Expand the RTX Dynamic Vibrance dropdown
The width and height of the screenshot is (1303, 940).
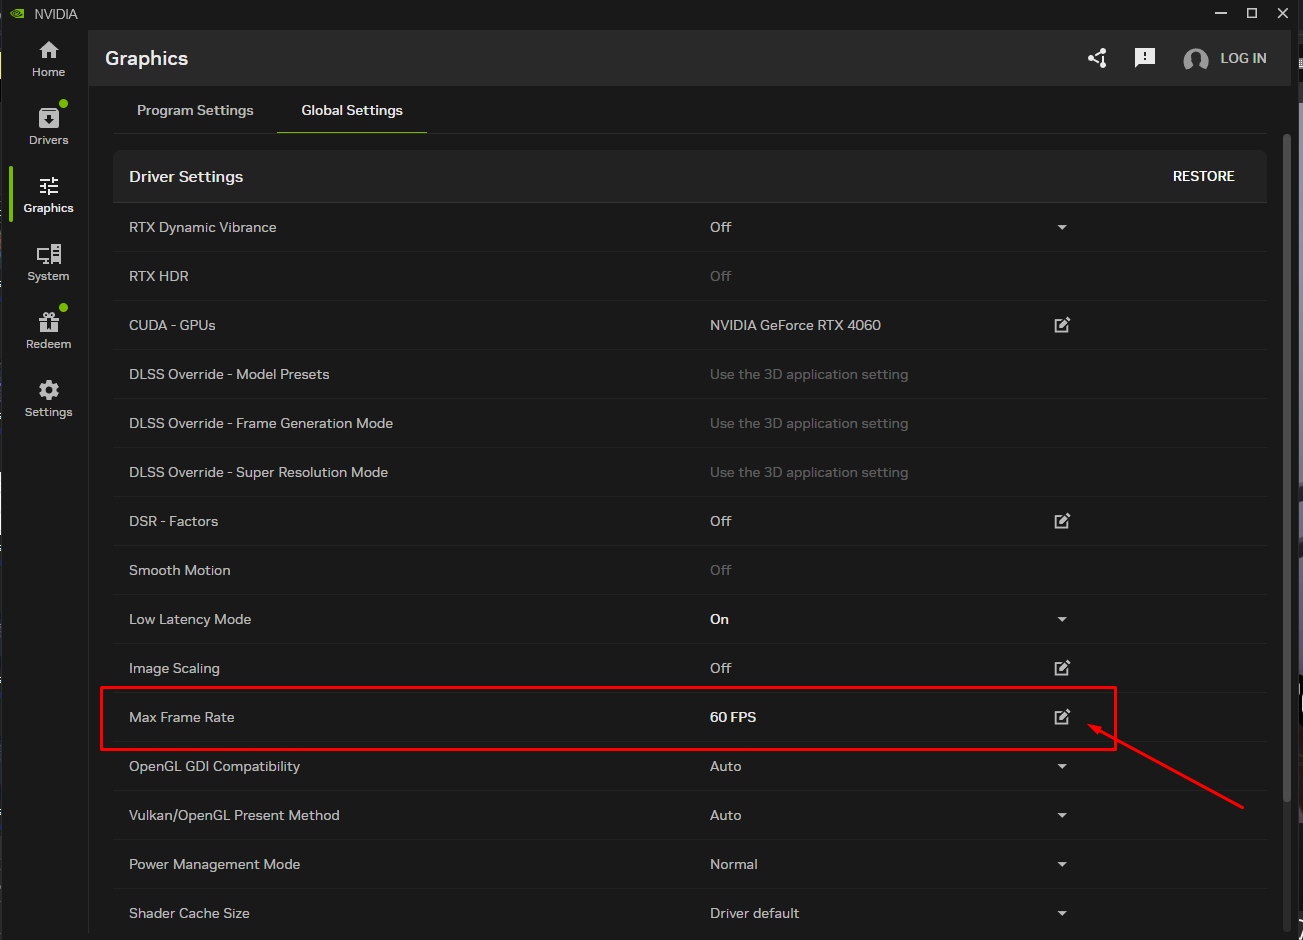pos(1062,228)
